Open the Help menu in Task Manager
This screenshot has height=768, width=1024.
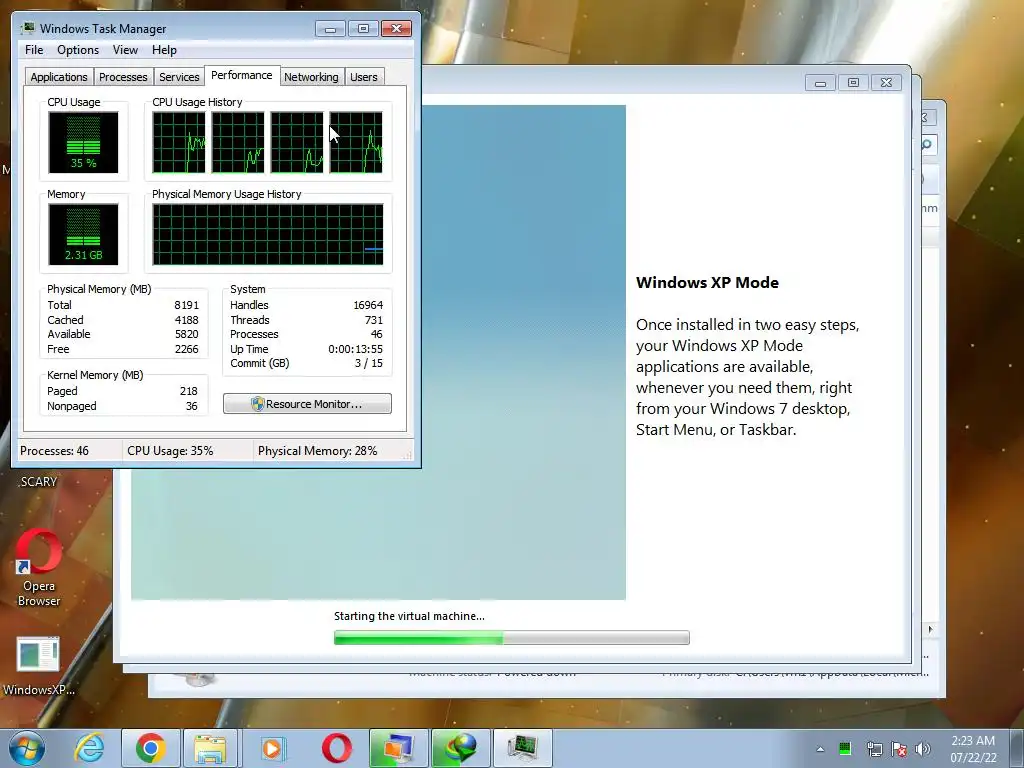[x=164, y=50]
